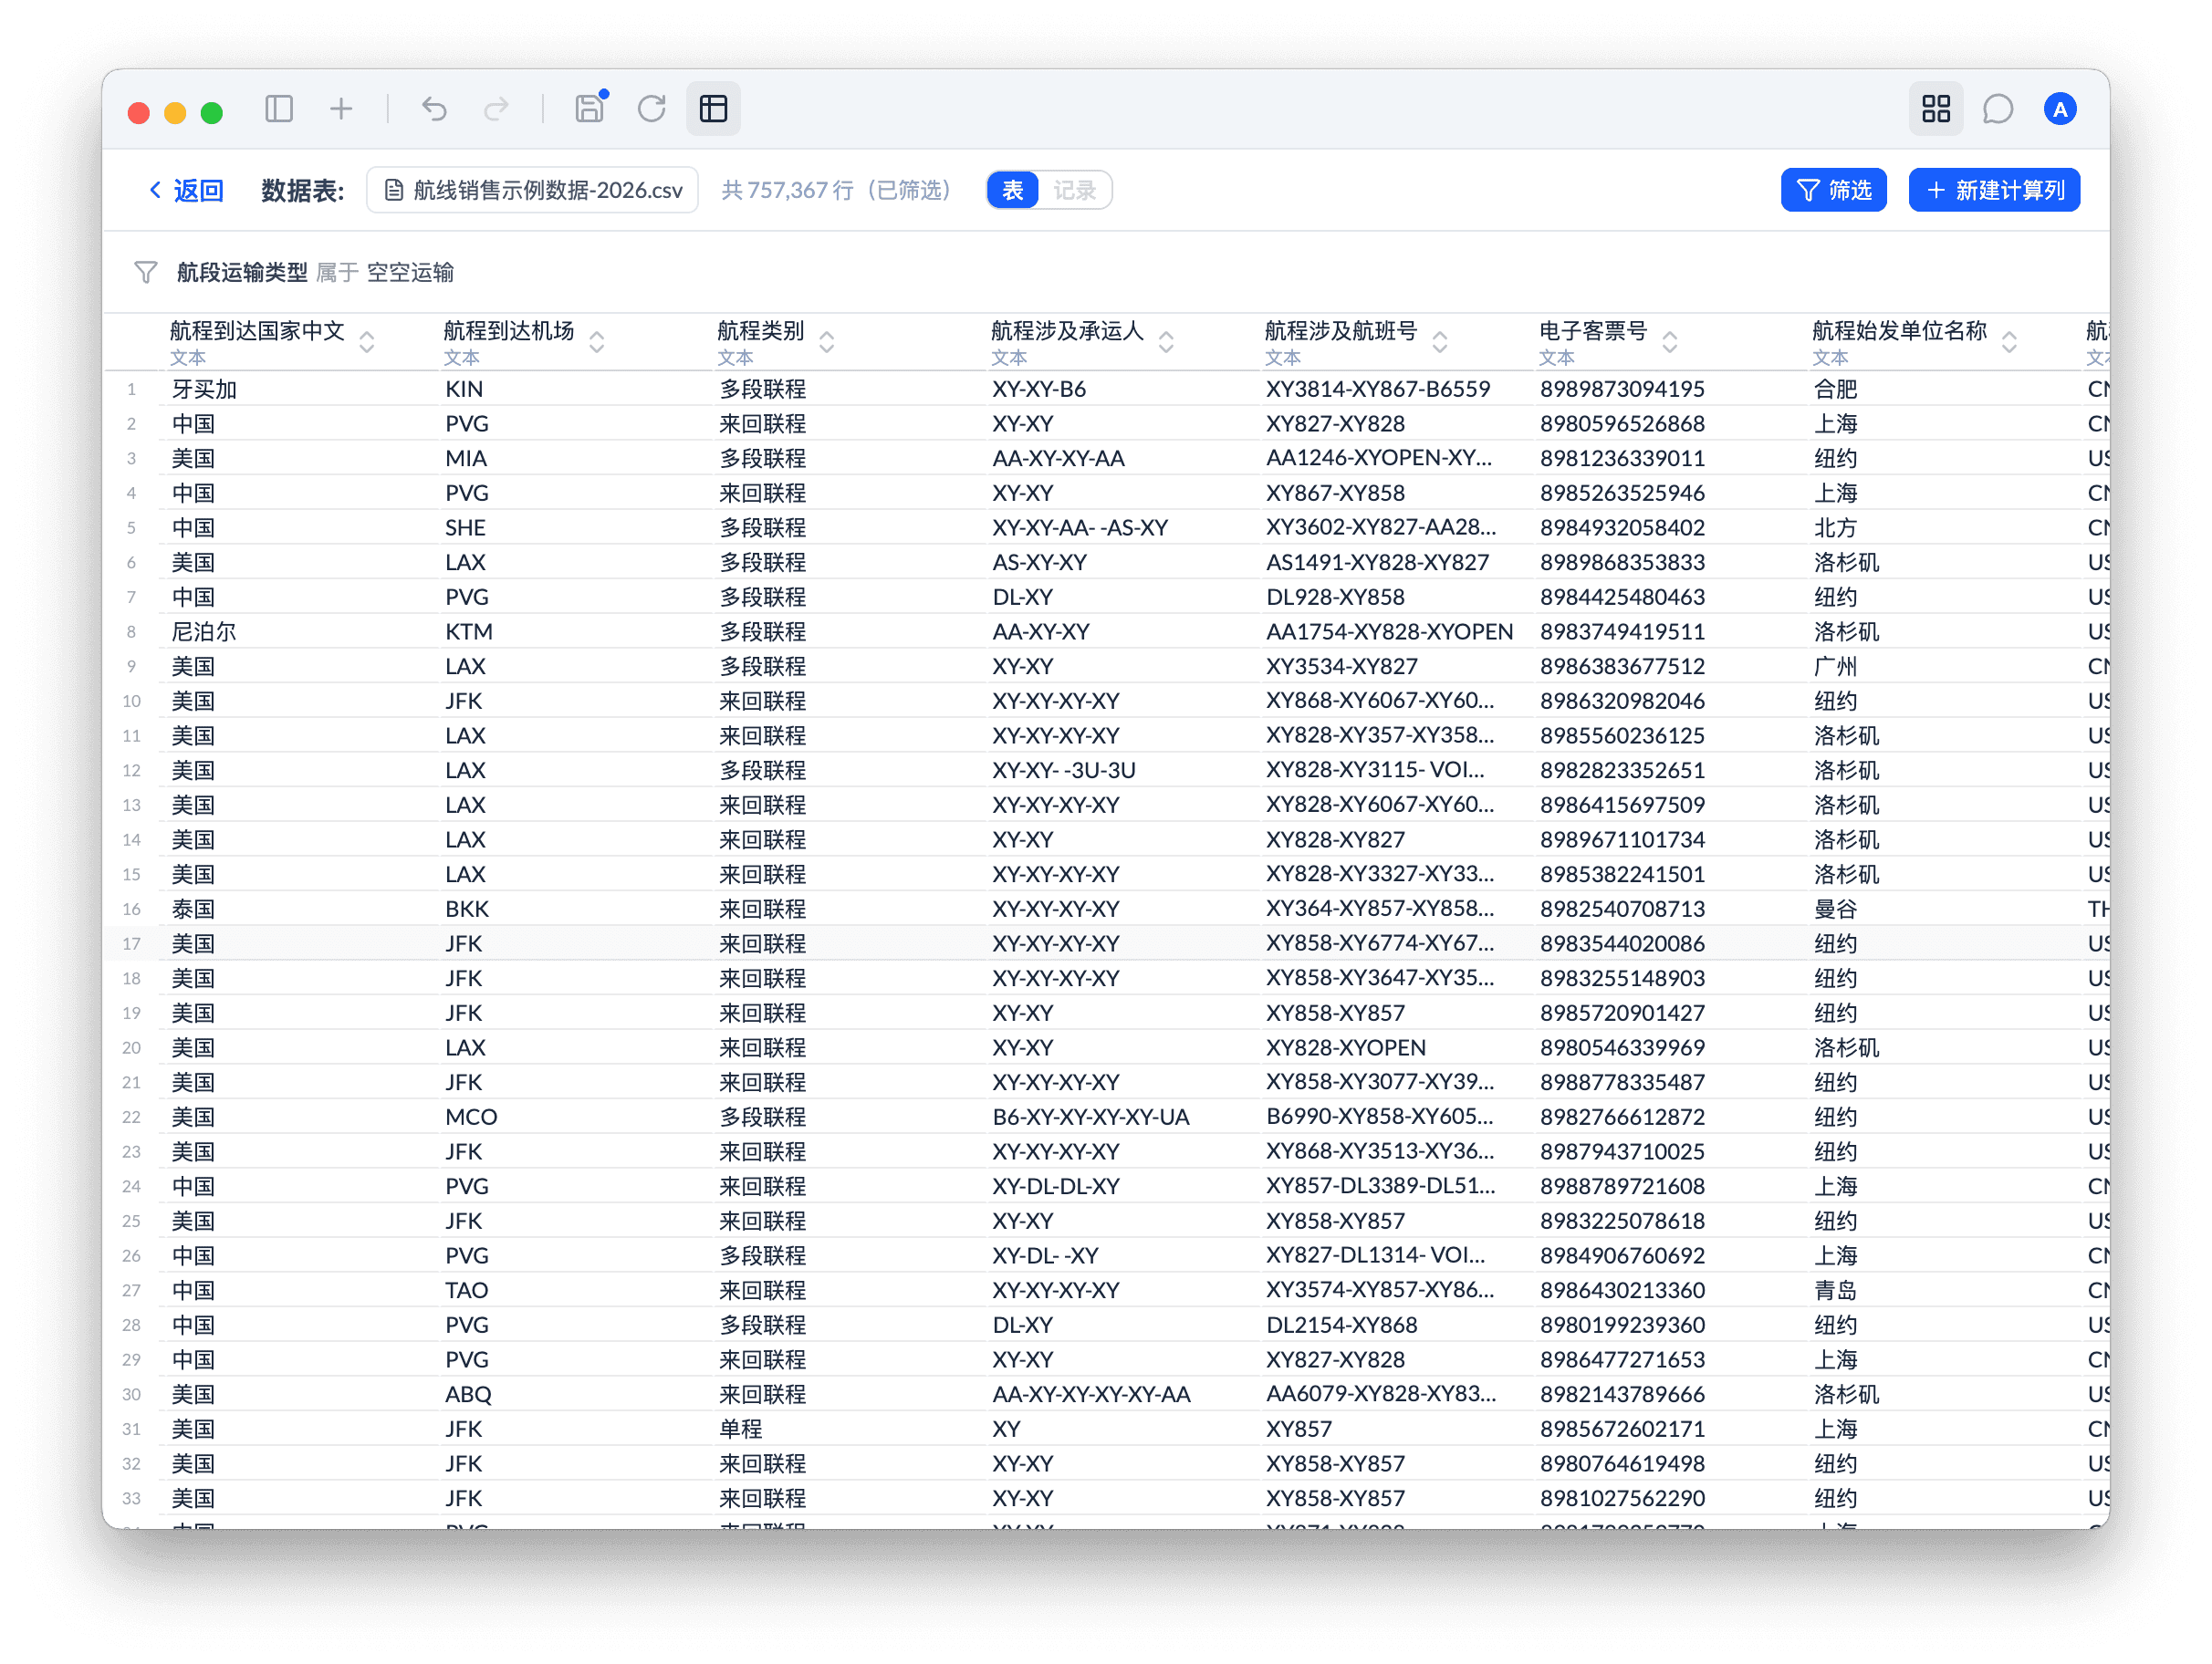Select cell 曼谷
2212x1664 pixels.
click(x=1835, y=909)
